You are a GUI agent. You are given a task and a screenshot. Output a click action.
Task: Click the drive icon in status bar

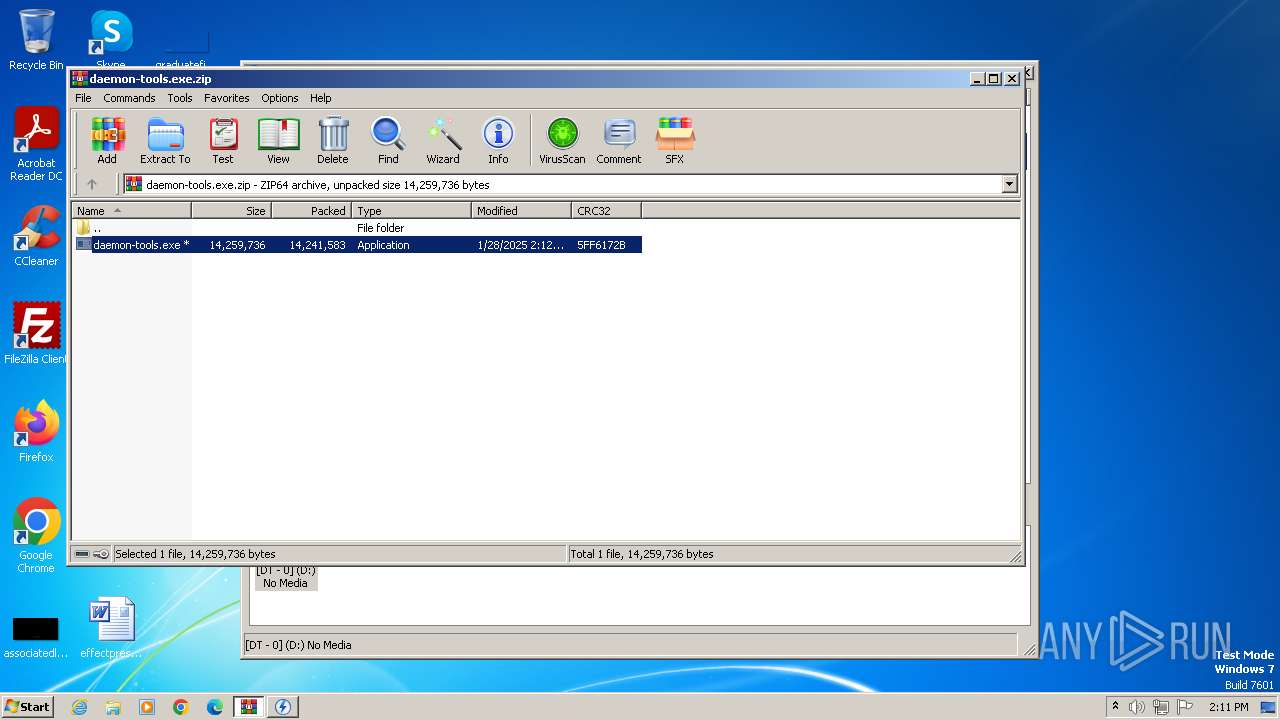[82, 554]
